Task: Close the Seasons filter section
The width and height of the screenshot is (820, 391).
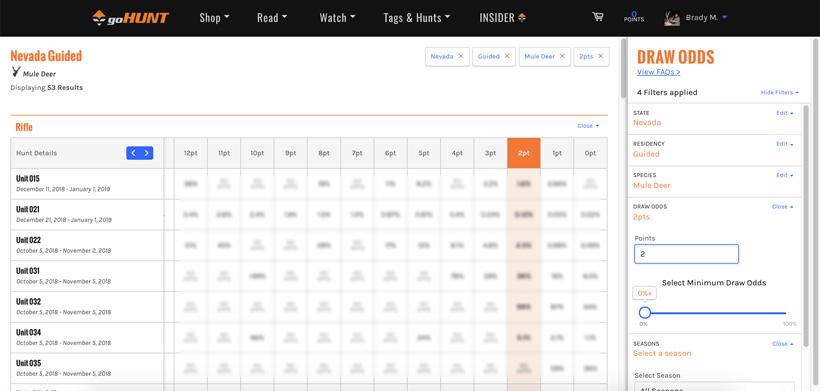Action: (x=782, y=344)
